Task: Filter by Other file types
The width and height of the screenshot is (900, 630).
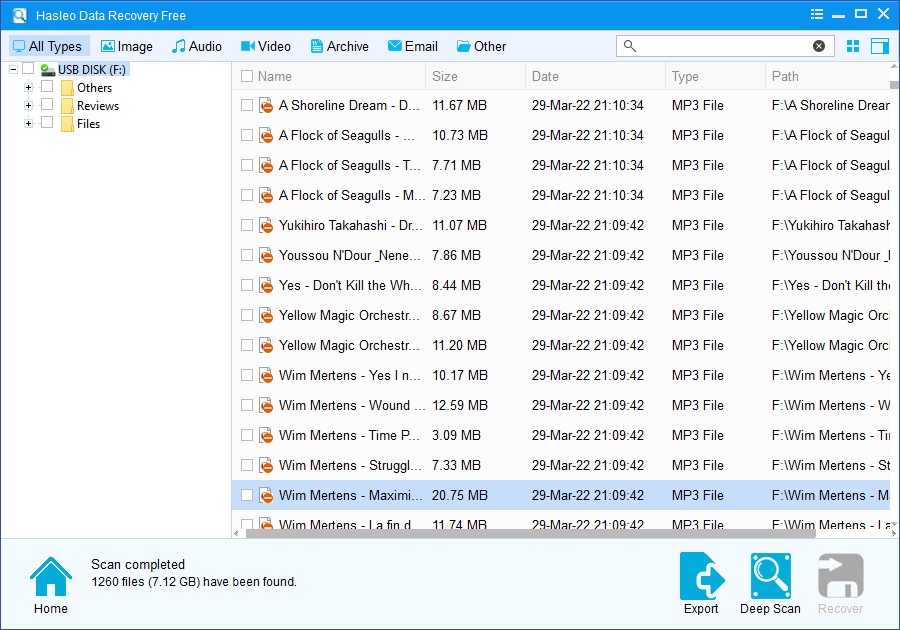Action: [x=482, y=46]
